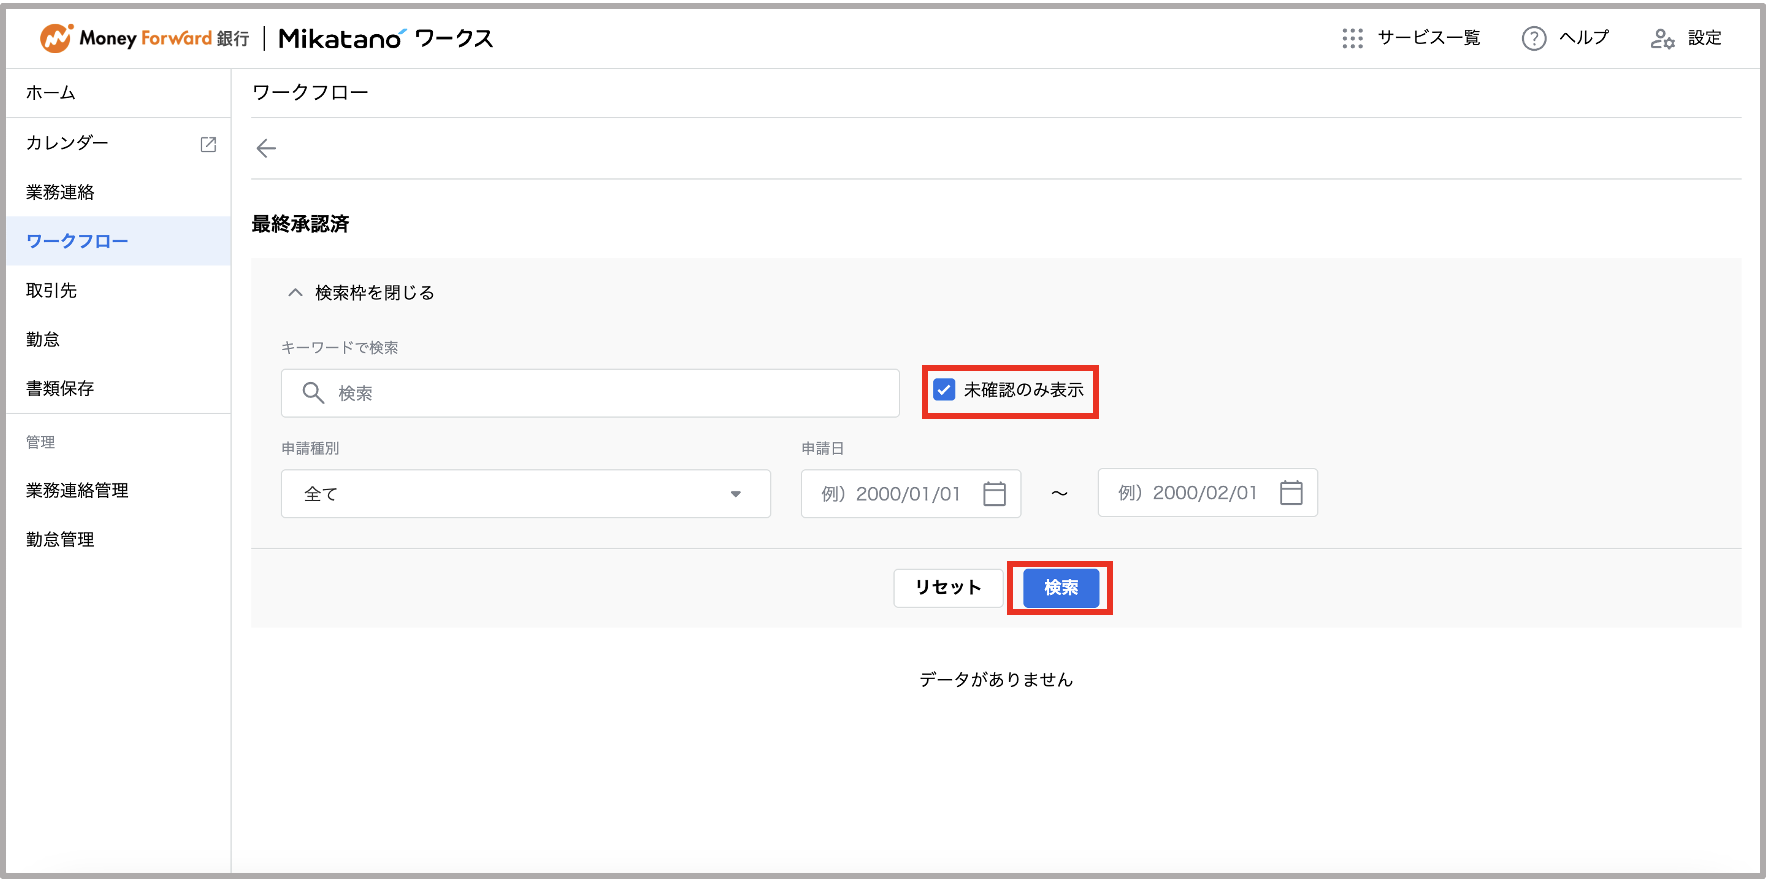Focus the keyword 検索 input field
Image resolution: width=1770 pixels, height=880 pixels.
click(x=590, y=393)
